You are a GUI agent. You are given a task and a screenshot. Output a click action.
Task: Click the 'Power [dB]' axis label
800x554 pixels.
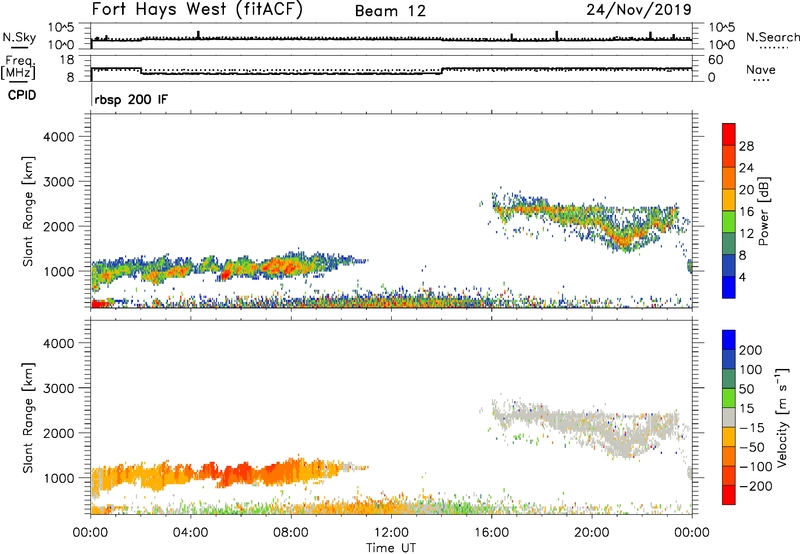point(764,211)
